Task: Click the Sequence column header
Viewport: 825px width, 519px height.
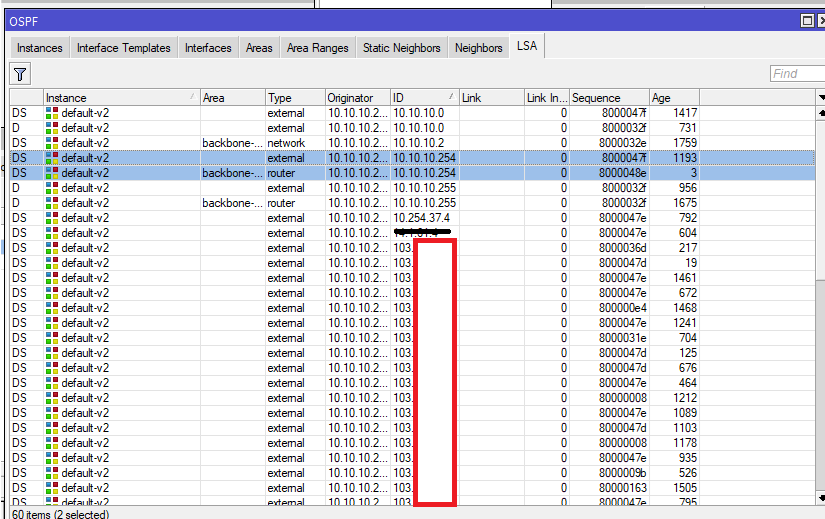Action: 609,98
